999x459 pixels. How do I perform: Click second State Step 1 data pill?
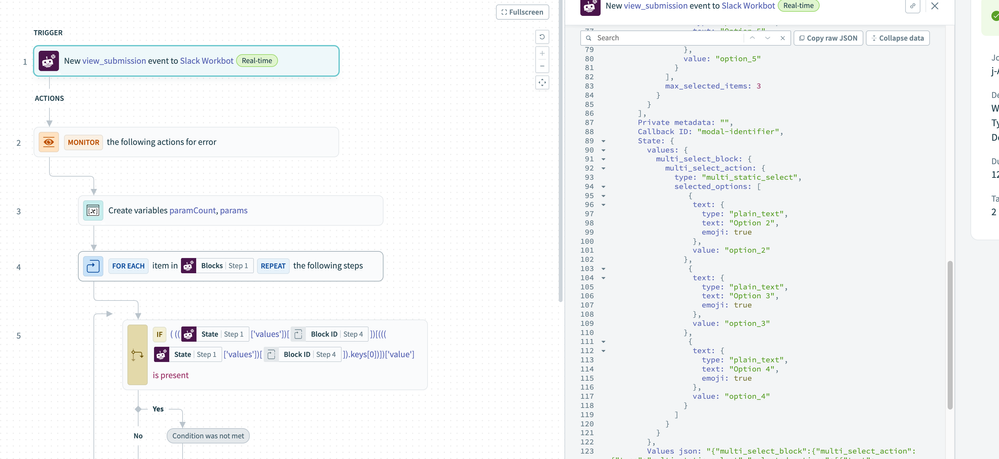pos(187,354)
